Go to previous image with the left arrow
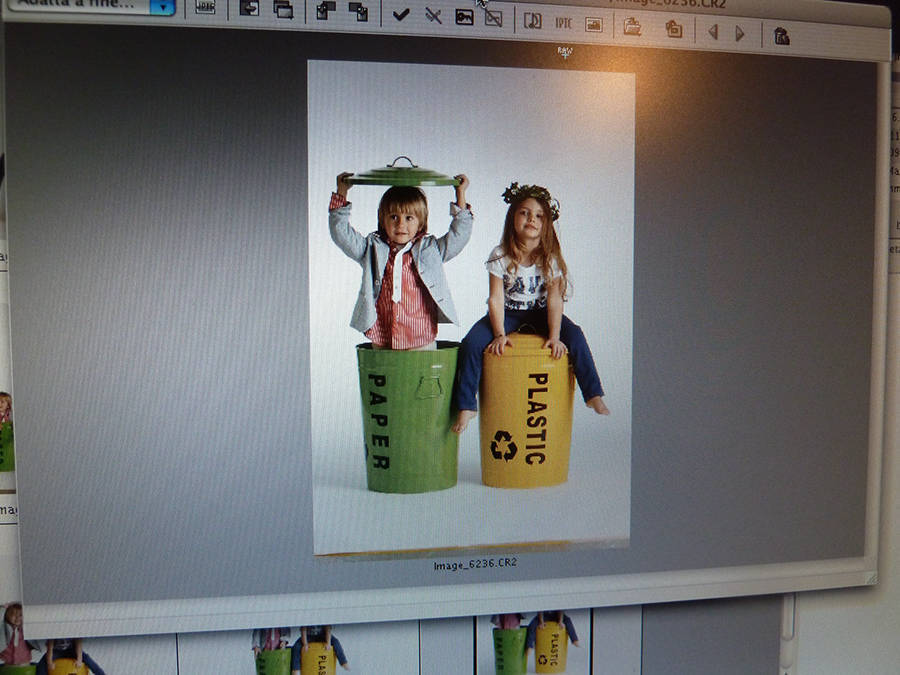This screenshot has height=675, width=900. click(x=712, y=32)
